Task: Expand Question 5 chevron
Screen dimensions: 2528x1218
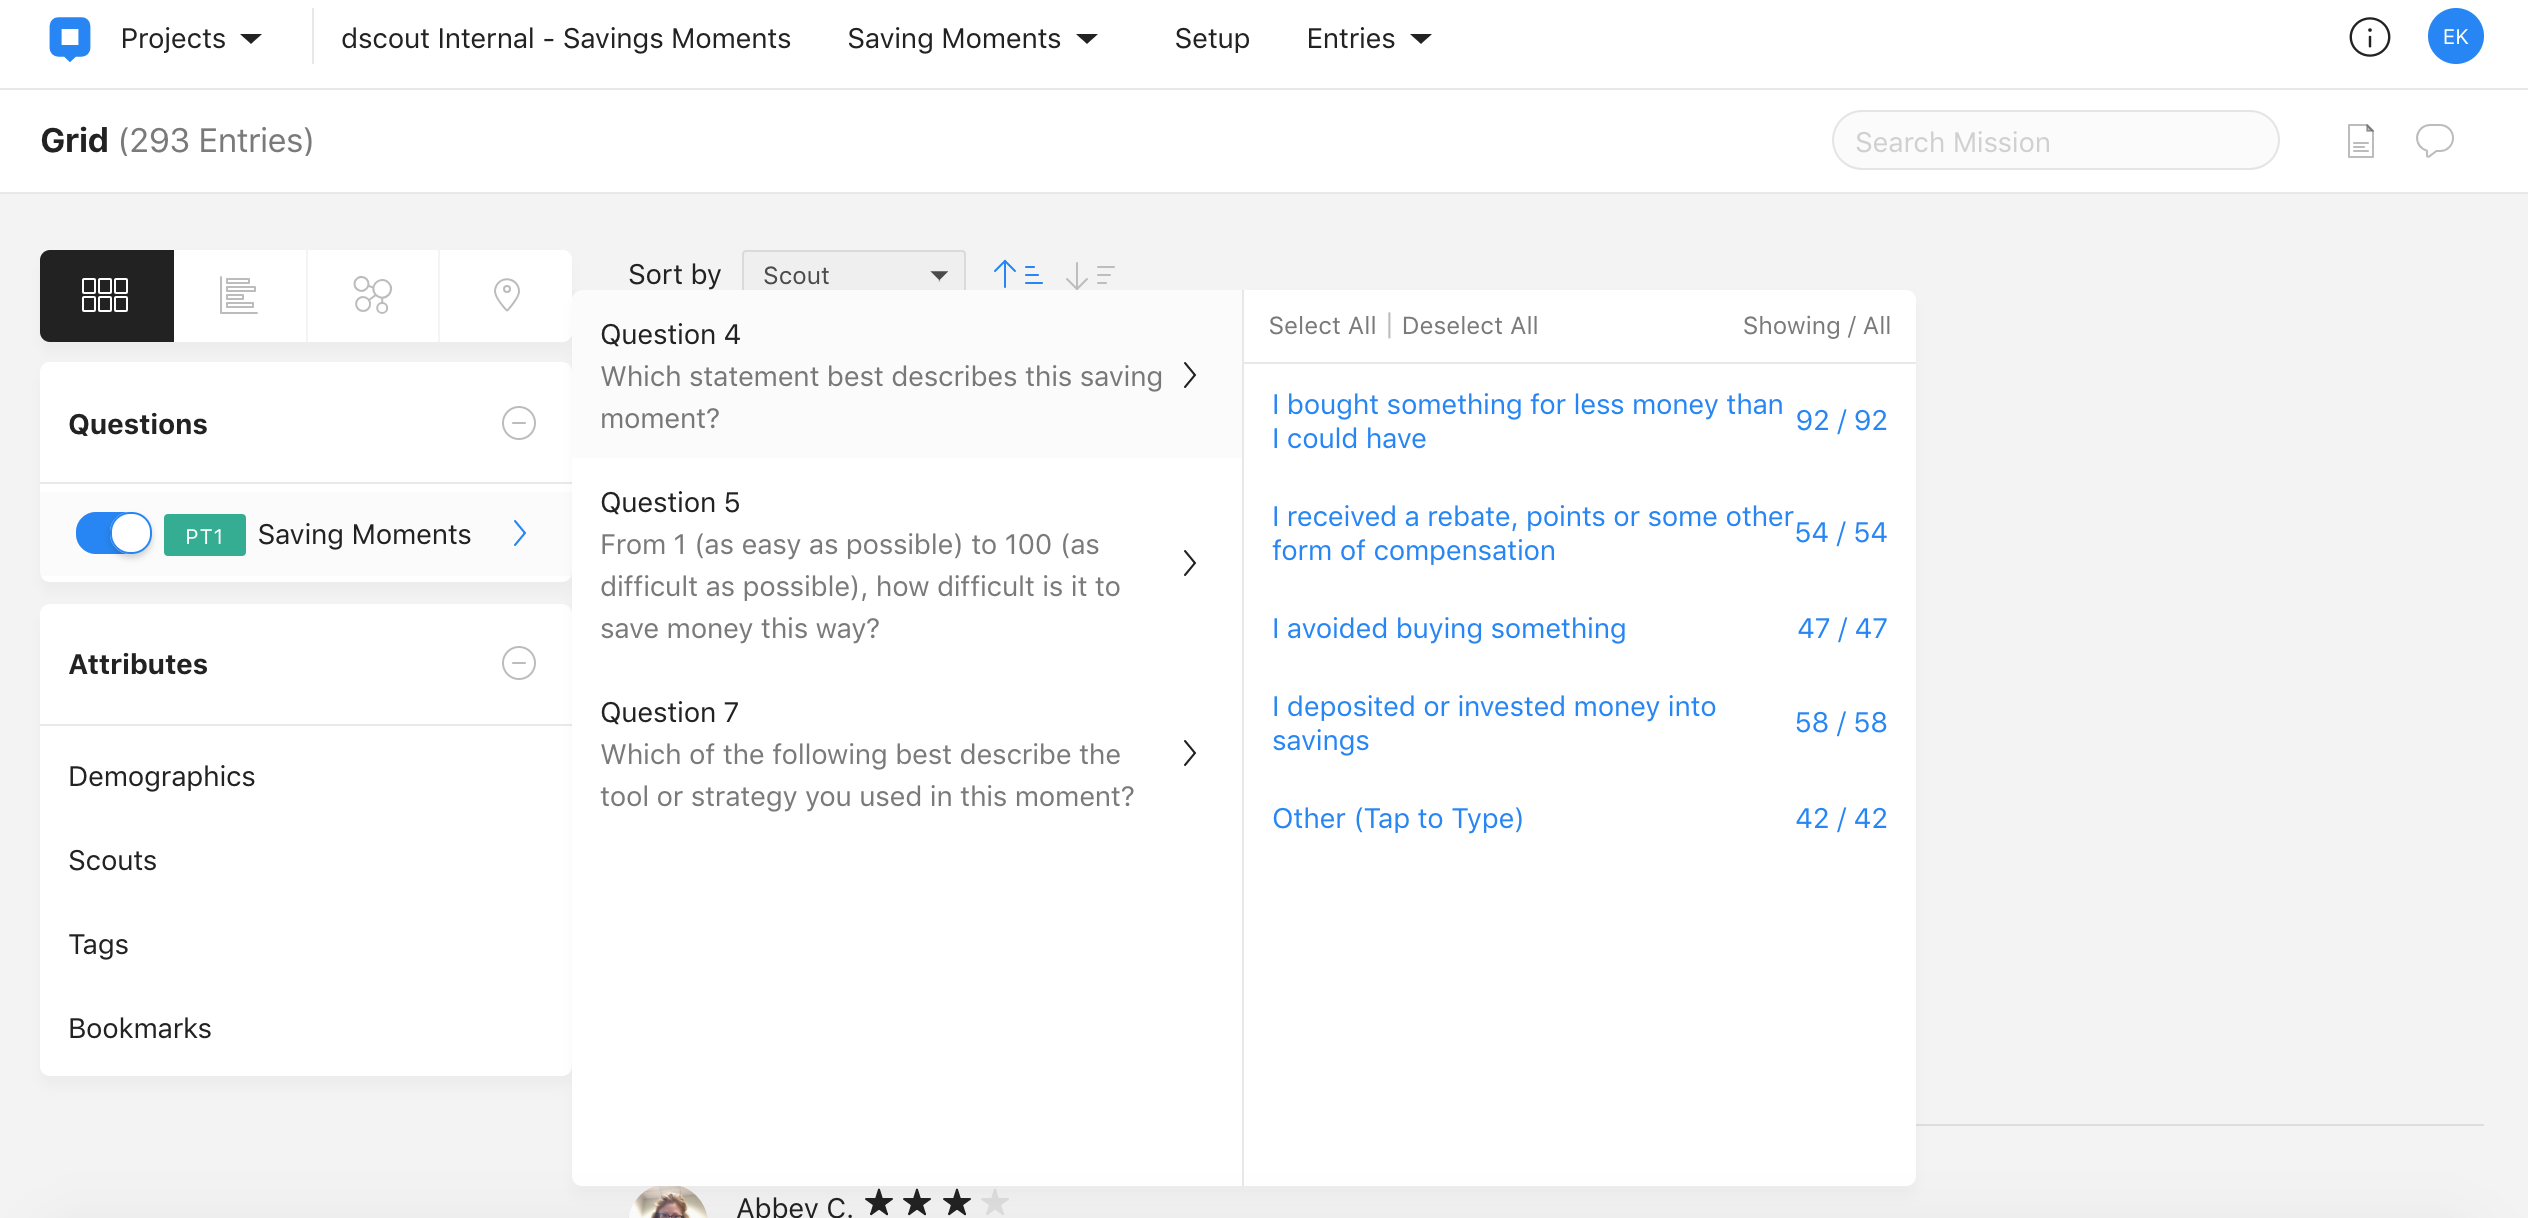Action: click(1189, 563)
